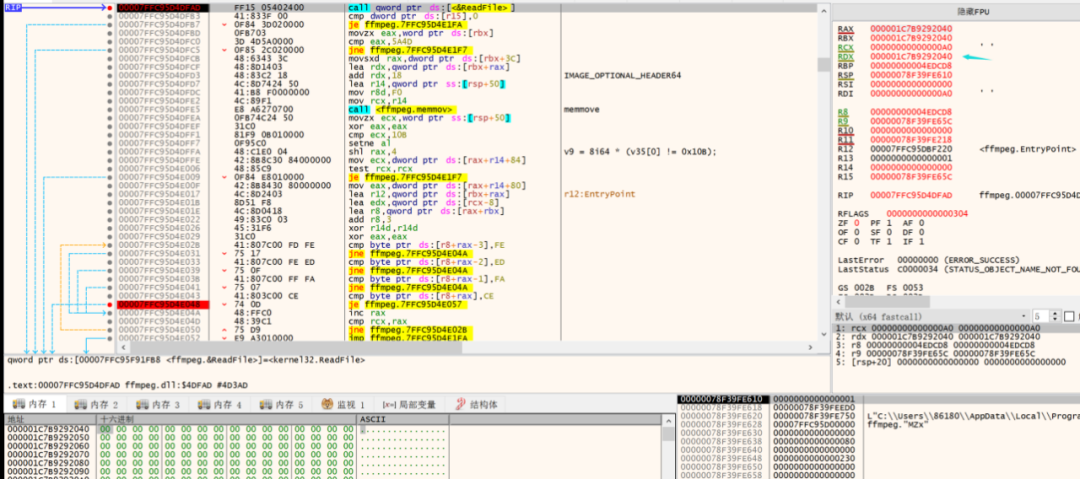This screenshot has height=479, width=1080.
Task: Toggle the red breakpoint dot at 00007FFC95D4DFAD
Action: [110, 8]
